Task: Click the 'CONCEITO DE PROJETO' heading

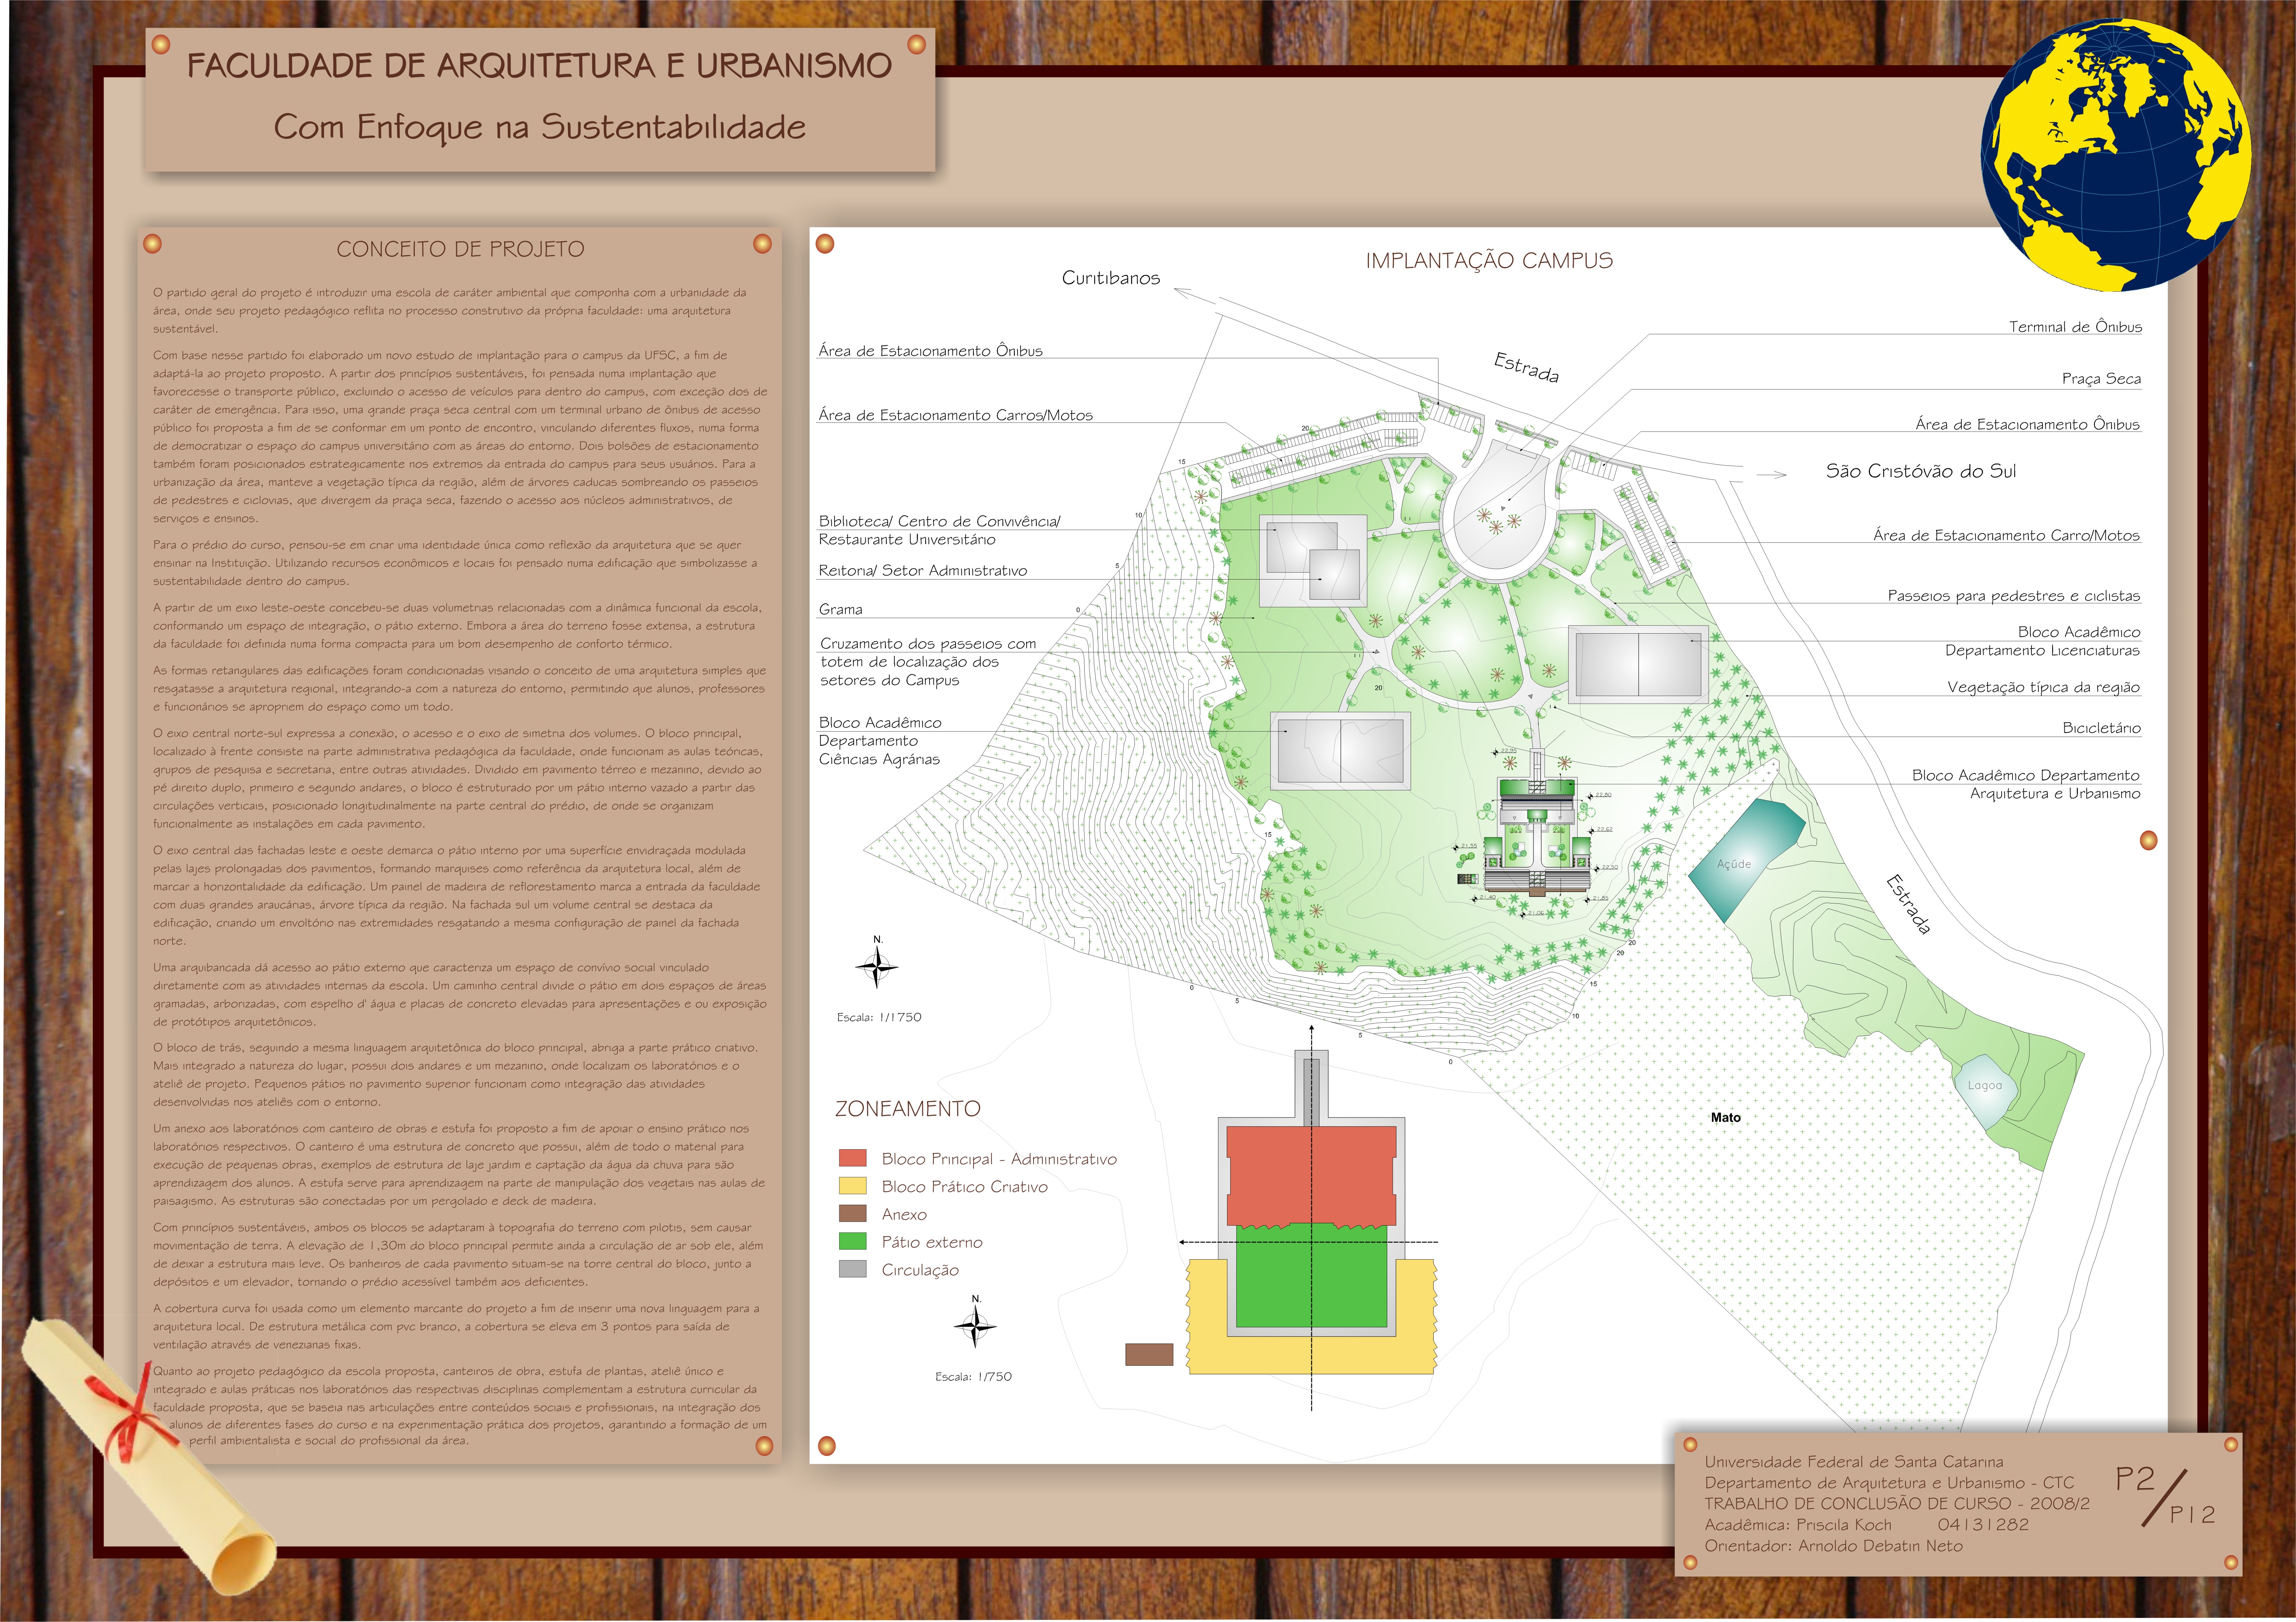Action: [460, 249]
